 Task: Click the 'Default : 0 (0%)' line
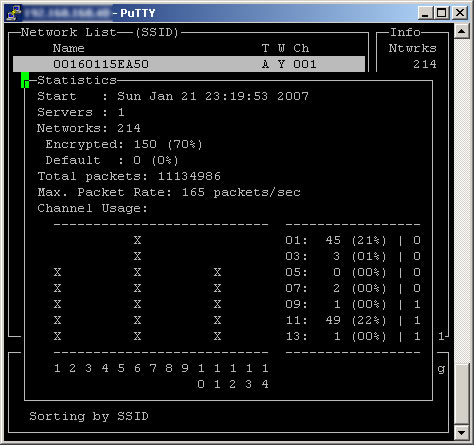coord(112,160)
